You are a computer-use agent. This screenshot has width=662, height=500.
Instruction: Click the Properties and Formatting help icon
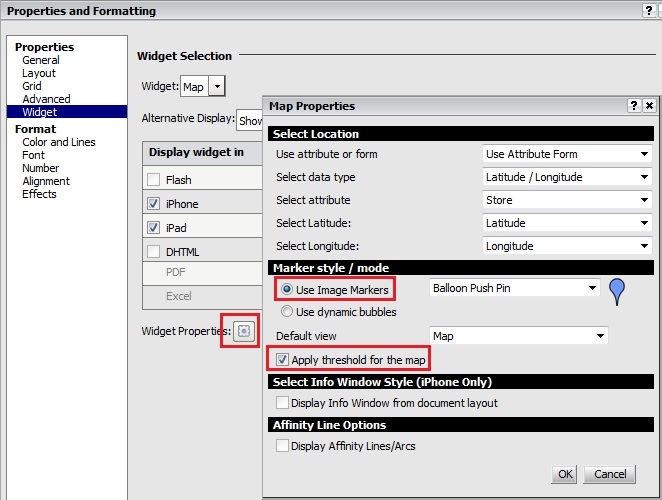pos(648,10)
